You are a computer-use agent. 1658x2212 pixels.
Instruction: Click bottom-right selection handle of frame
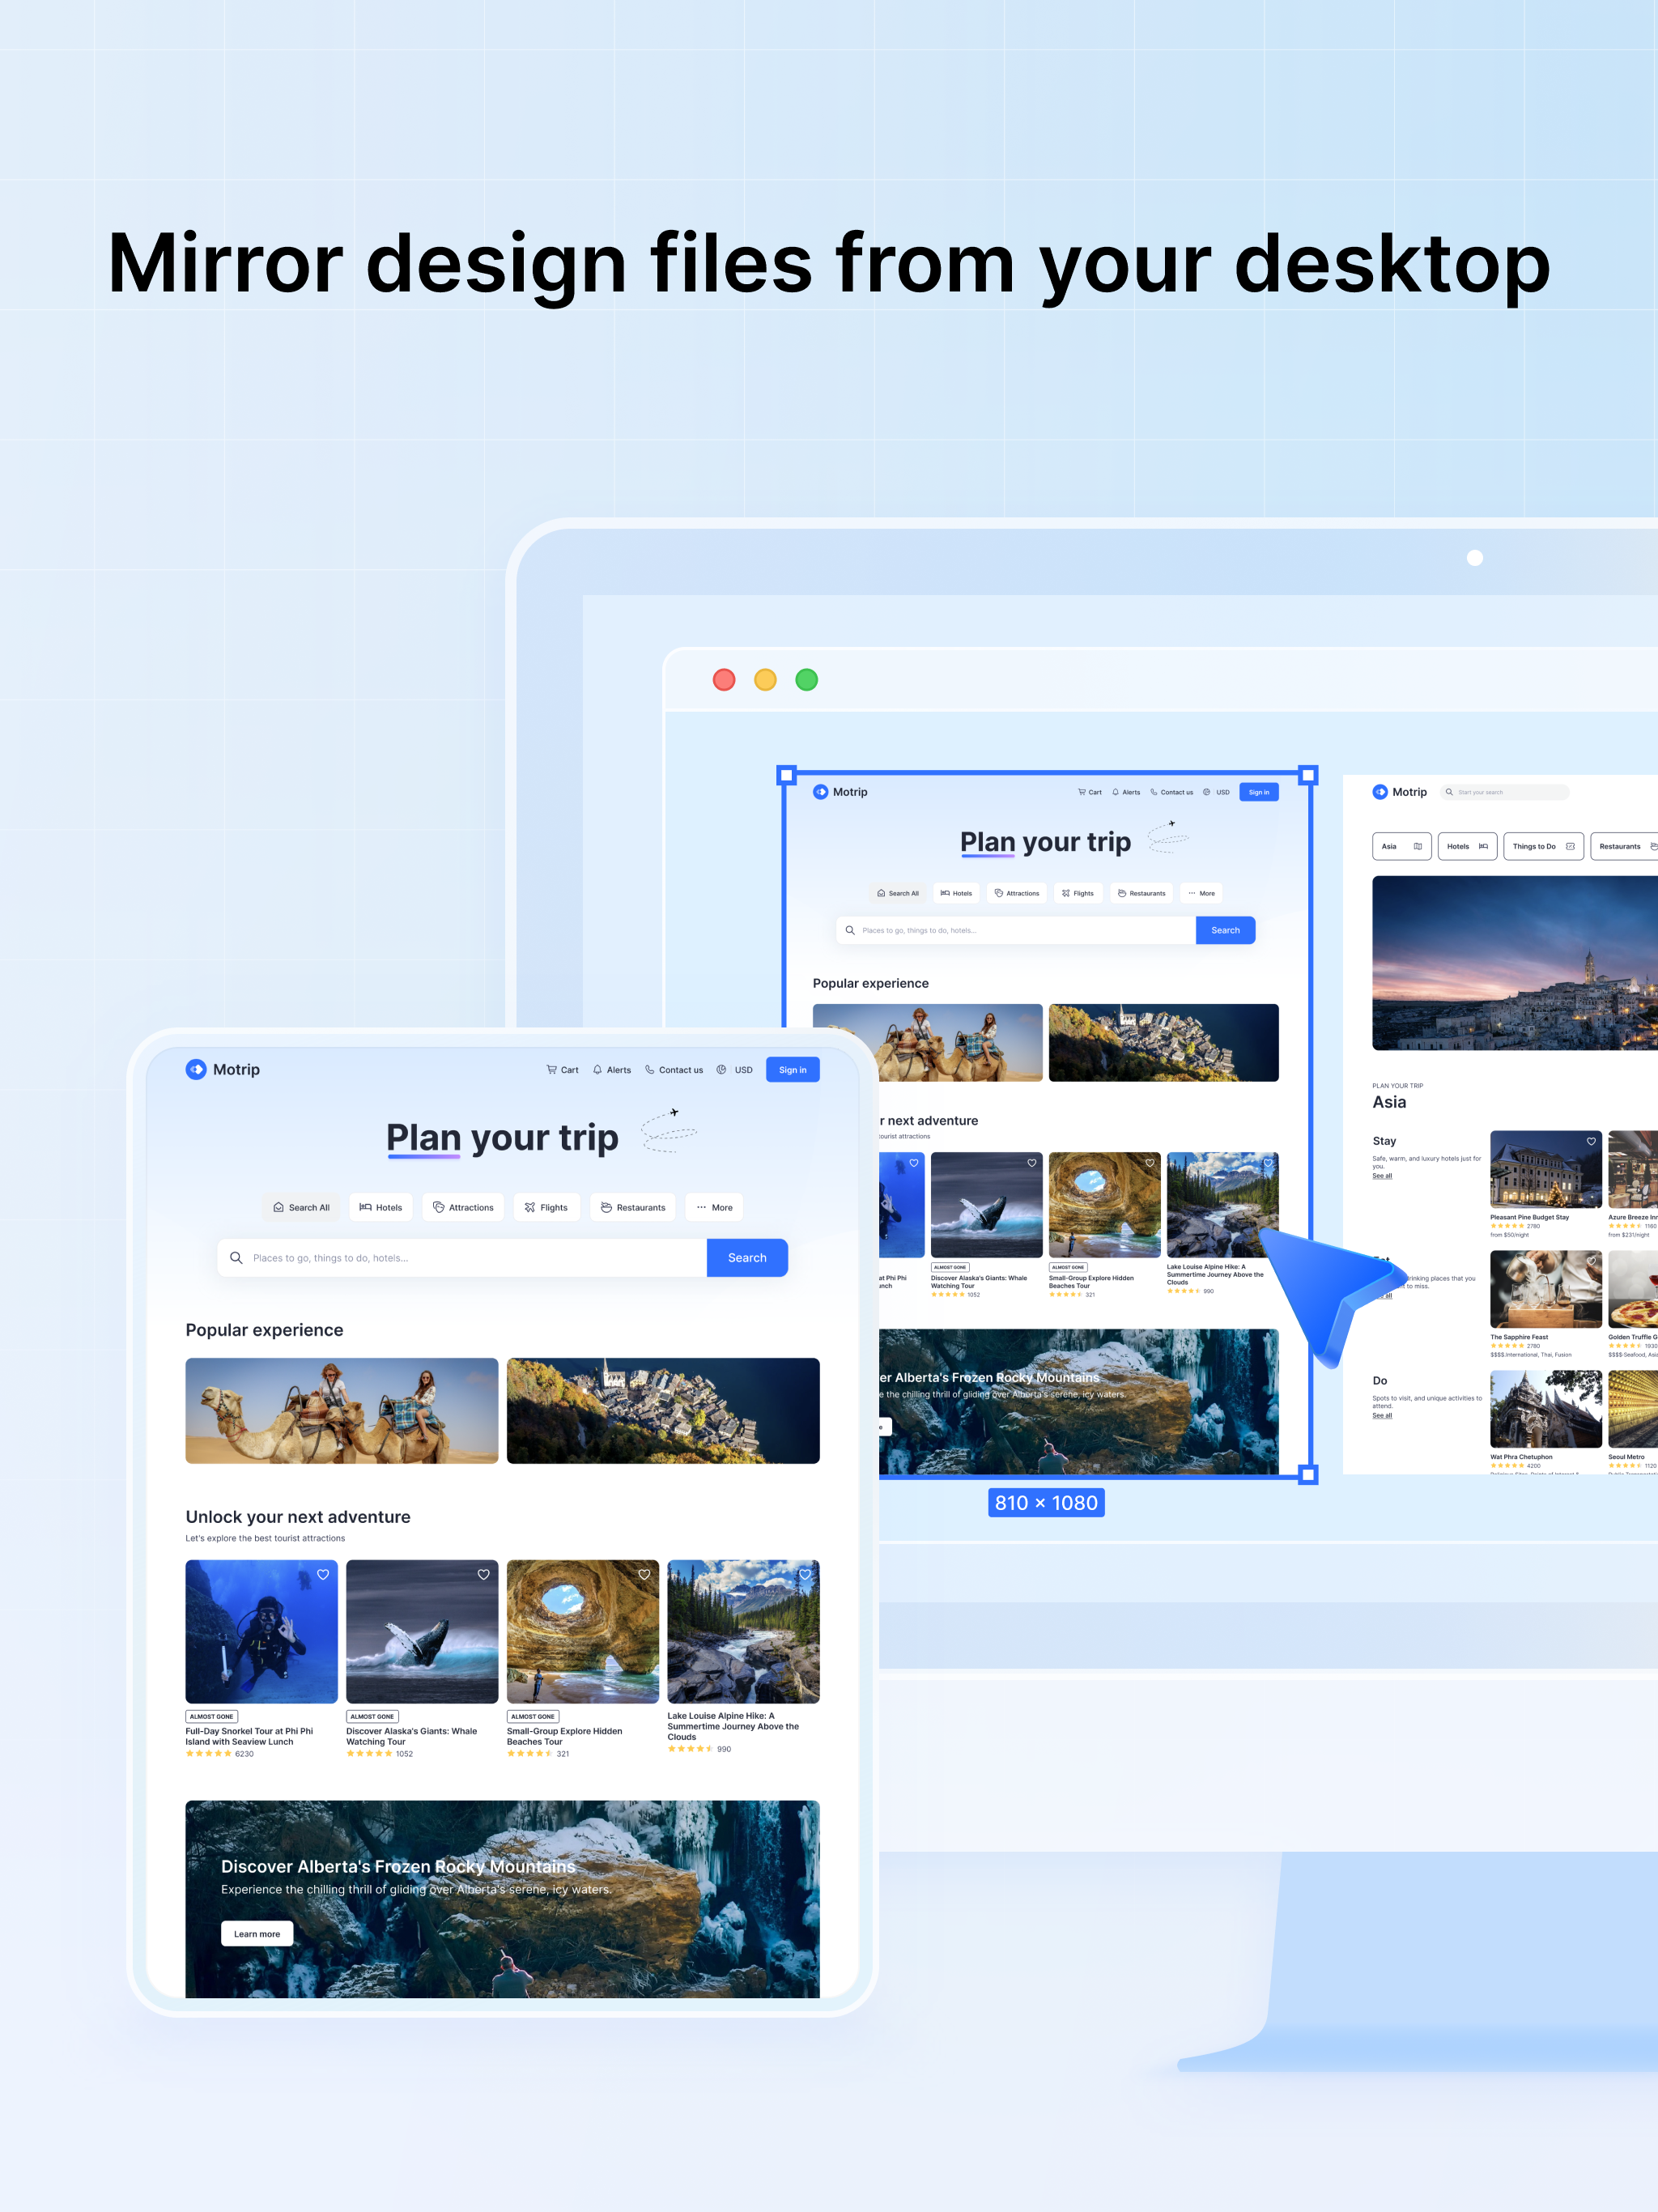[x=1308, y=1474]
